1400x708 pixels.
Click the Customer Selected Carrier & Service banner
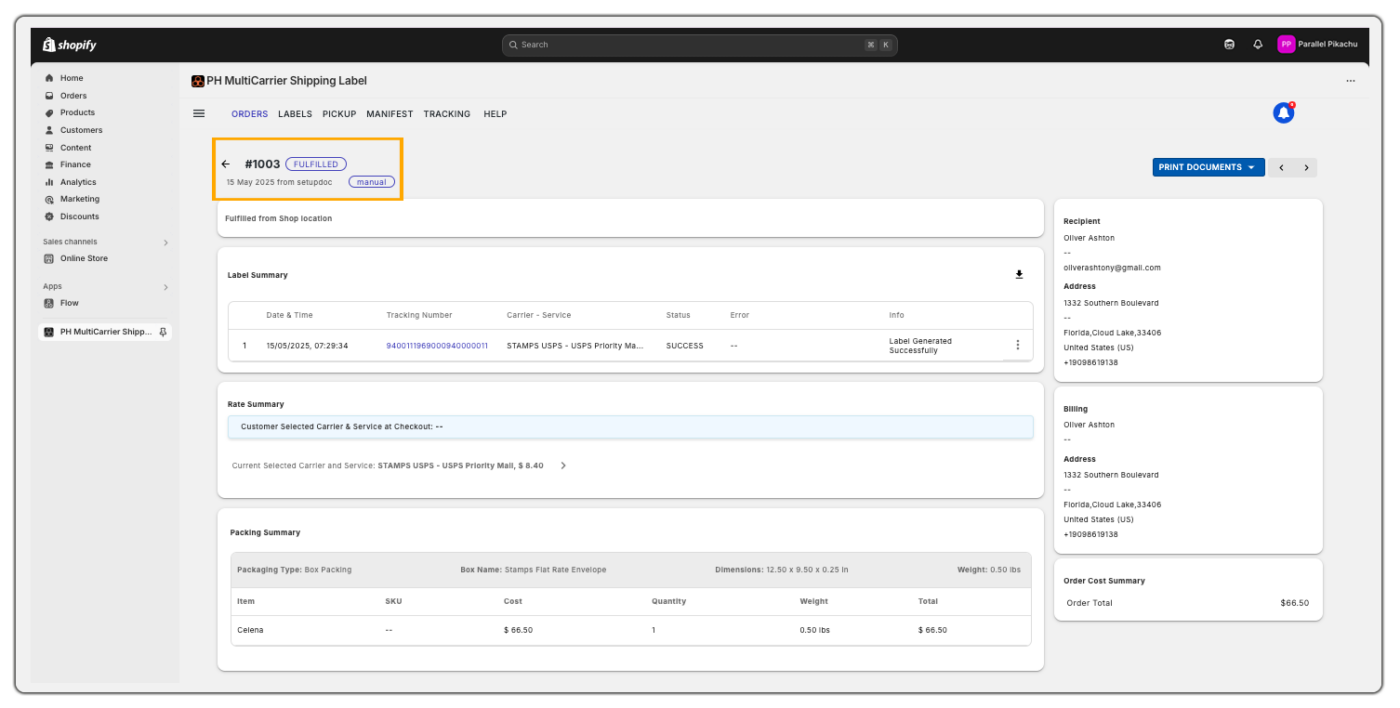pos(630,427)
